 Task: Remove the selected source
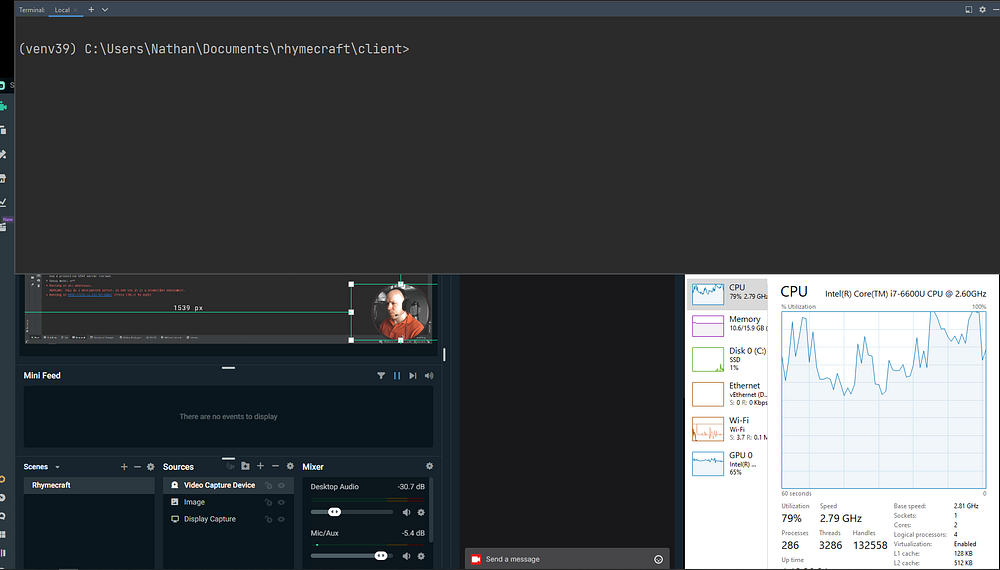pos(276,466)
